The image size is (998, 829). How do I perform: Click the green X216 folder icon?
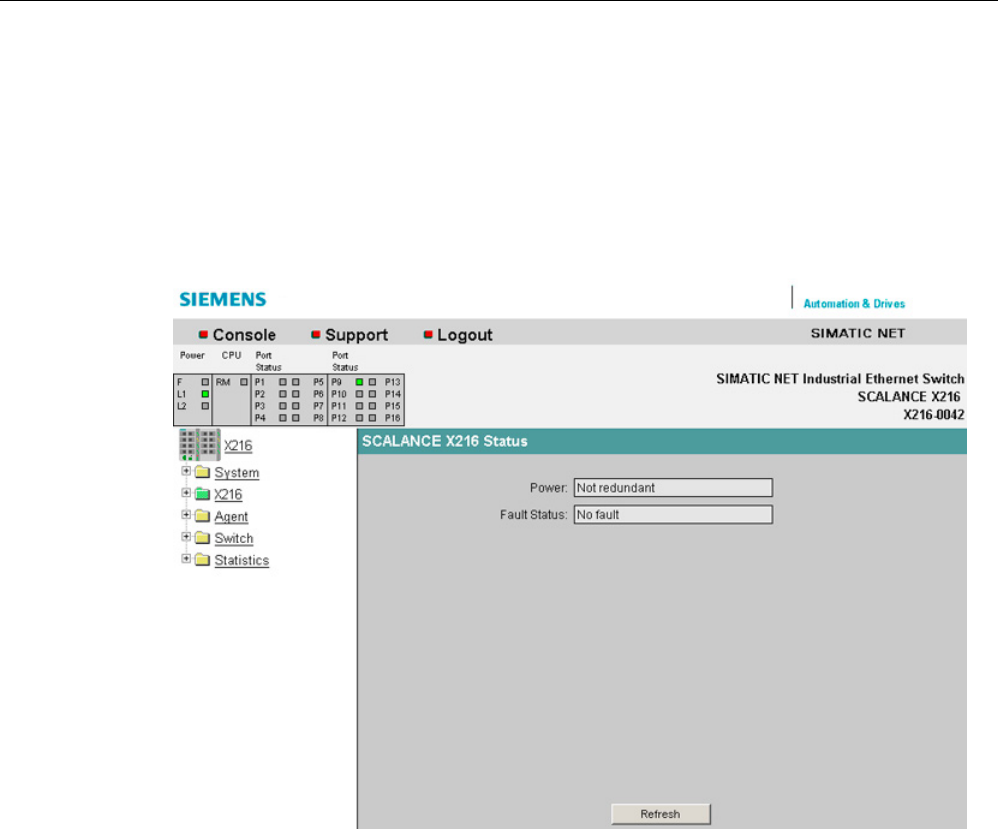coord(202,494)
